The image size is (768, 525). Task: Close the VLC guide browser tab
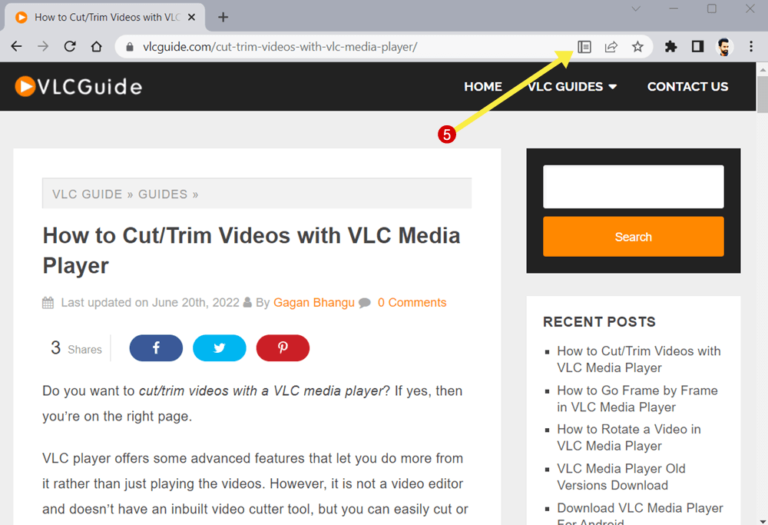point(192,17)
